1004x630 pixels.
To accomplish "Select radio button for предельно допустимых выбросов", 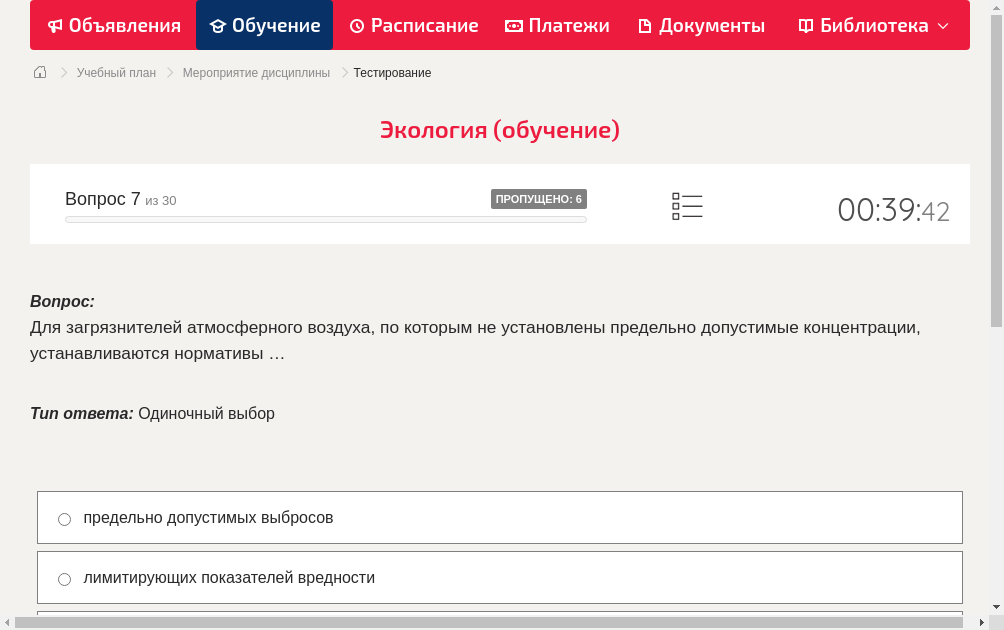I will tap(64, 519).
